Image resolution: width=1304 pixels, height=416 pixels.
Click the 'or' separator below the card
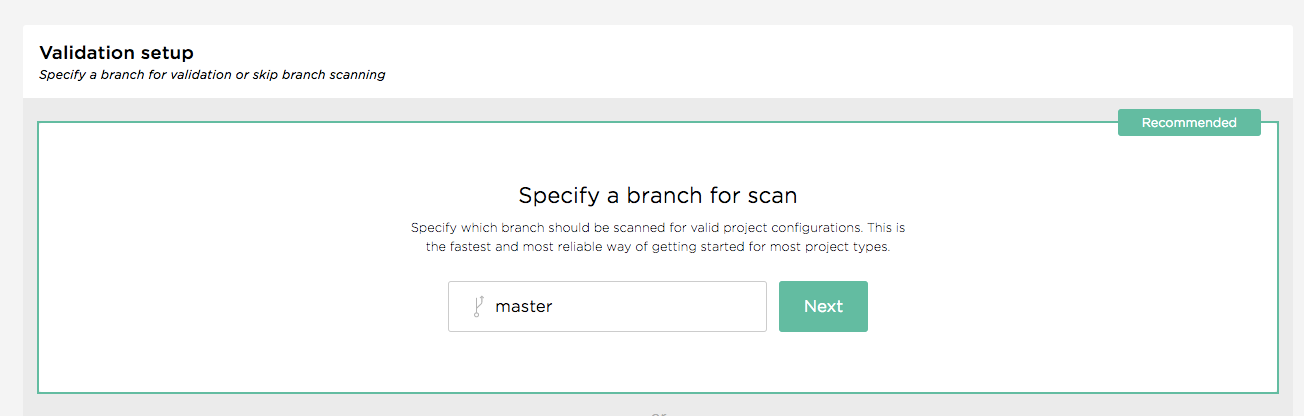coord(657,413)
